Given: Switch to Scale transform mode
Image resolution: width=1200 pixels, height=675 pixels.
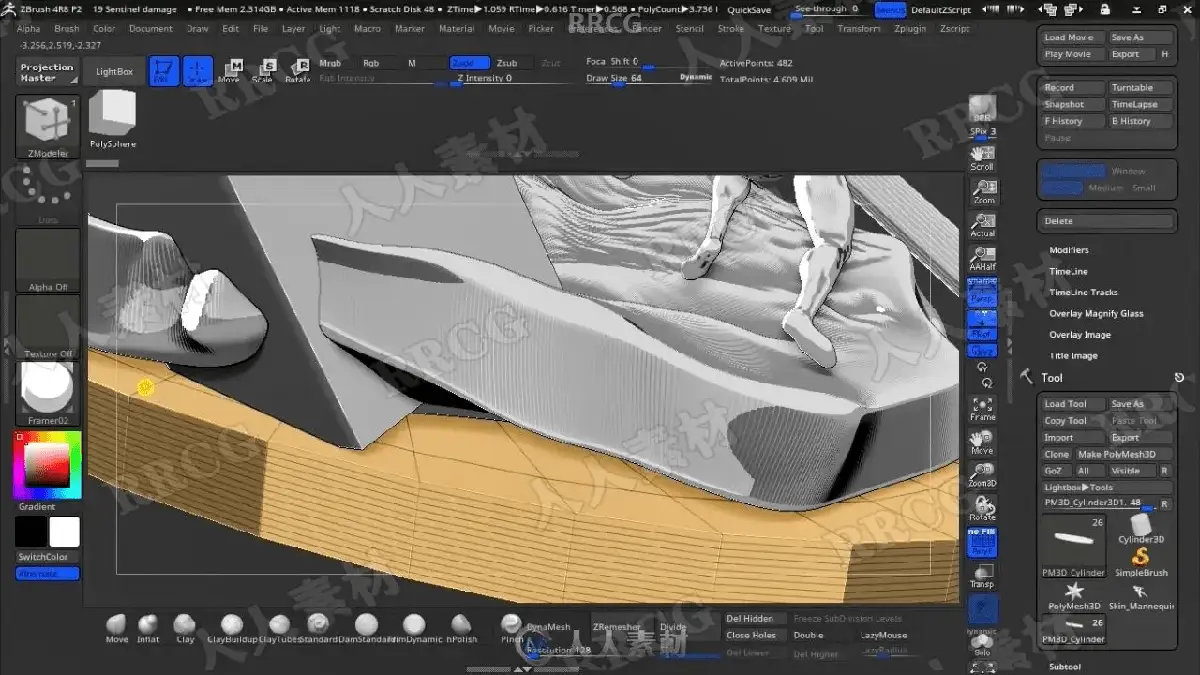Looking at the screenshot, I should click(264, 70).
